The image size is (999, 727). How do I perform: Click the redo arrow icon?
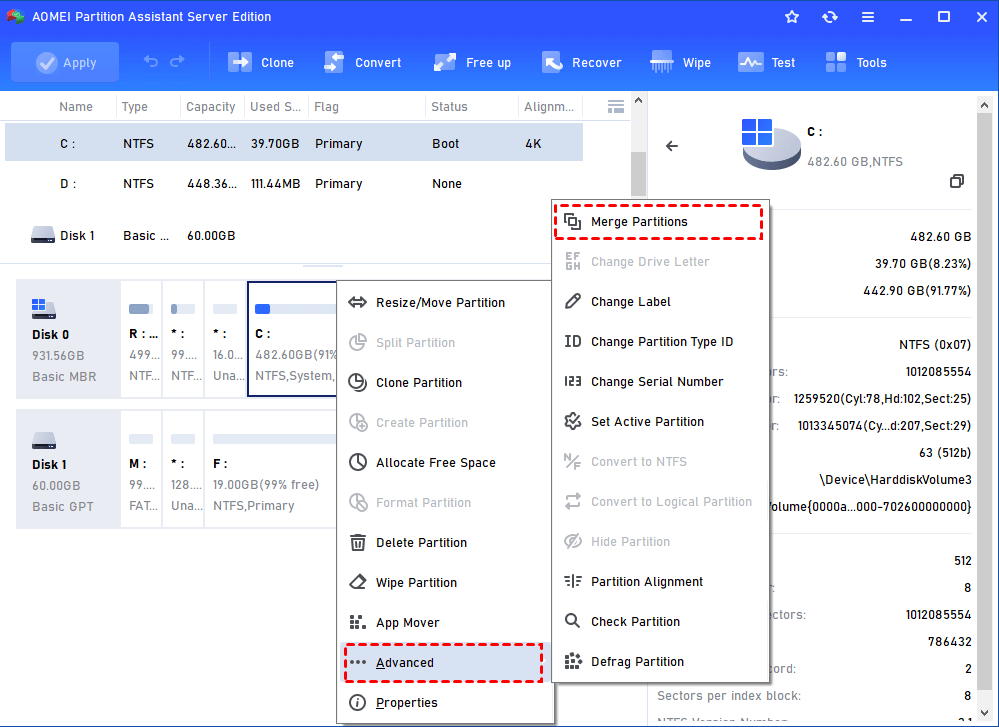177,61
